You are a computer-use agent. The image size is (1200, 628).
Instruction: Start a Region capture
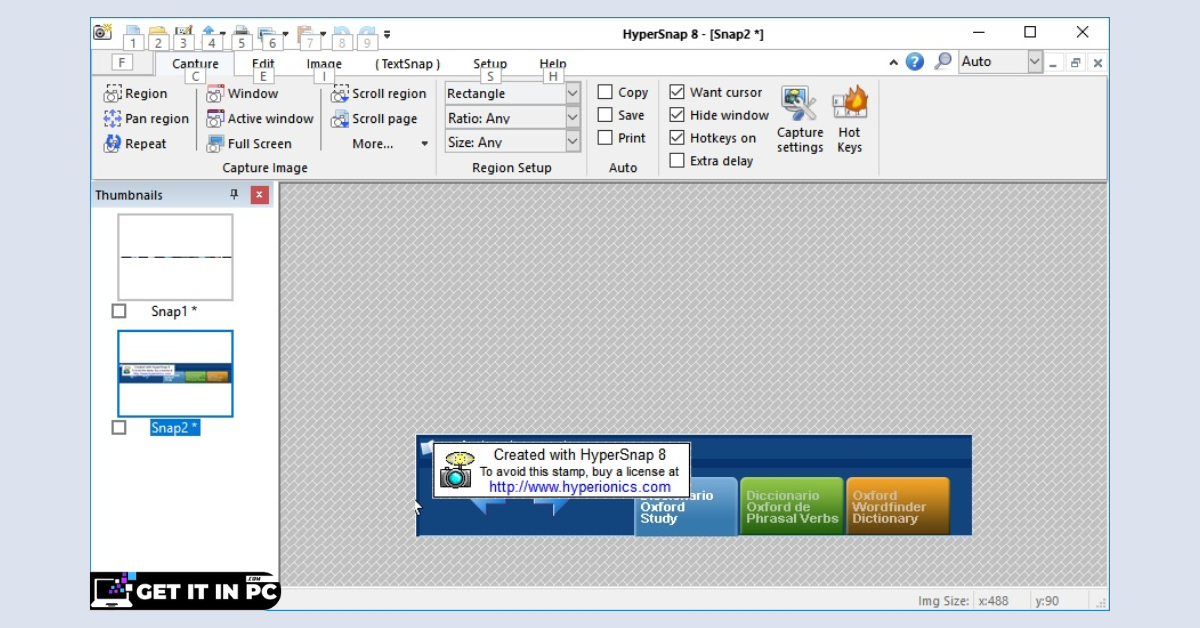click(x=136, y=93)
